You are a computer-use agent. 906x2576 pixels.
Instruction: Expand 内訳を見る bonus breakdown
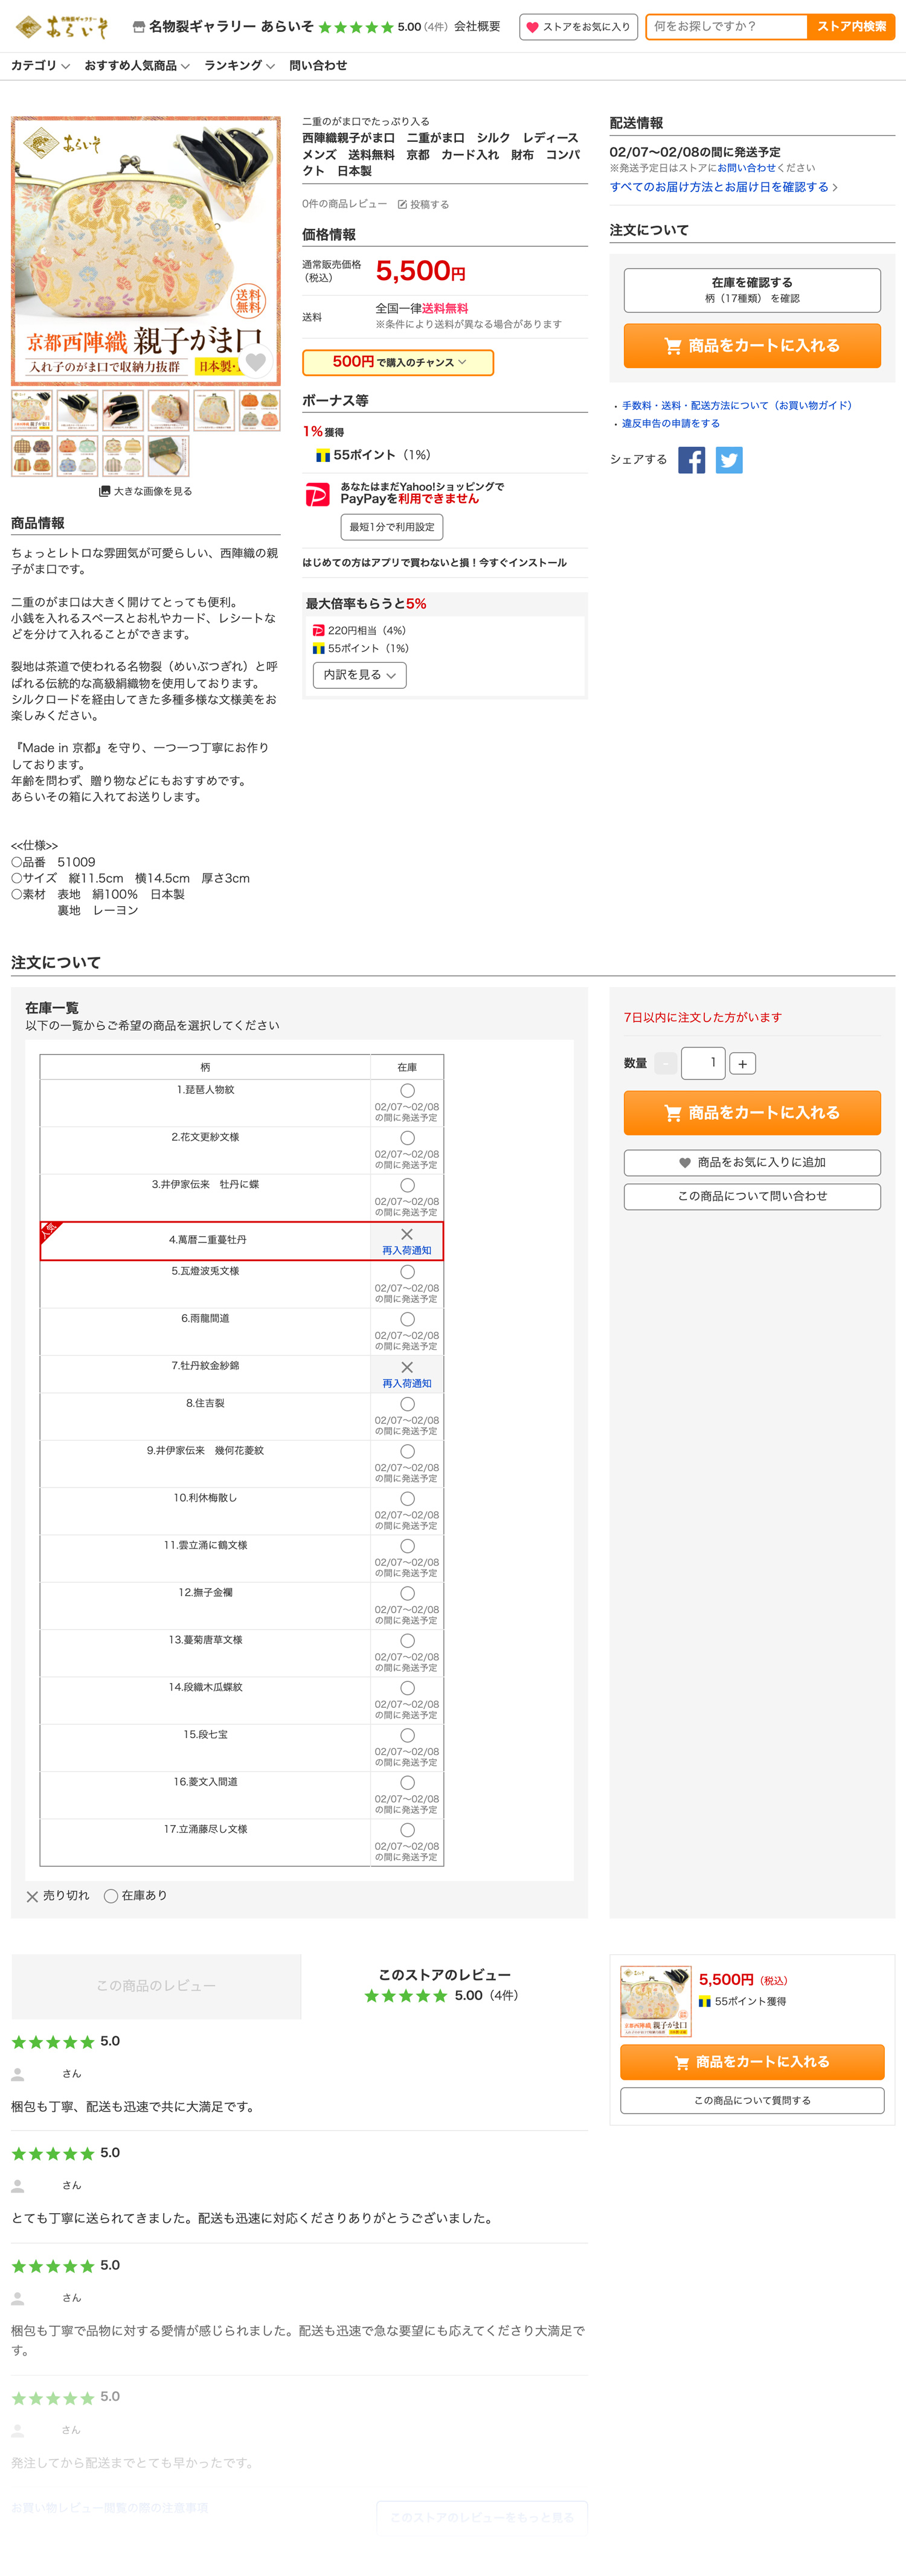click(359, 675)
